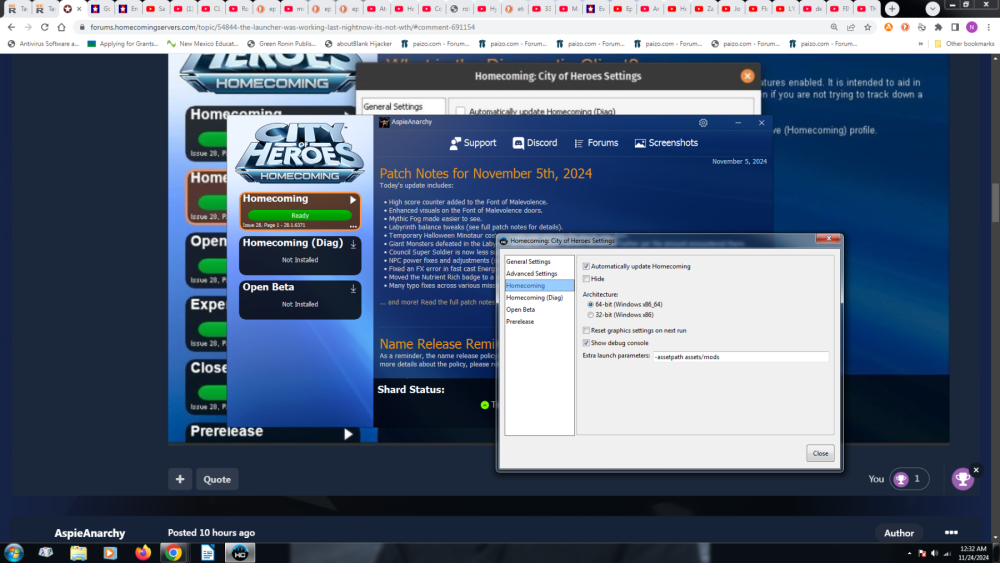Open the browser home page icon
The height and width of the screenshot is (563, 1000).
(x=61, y=27)
